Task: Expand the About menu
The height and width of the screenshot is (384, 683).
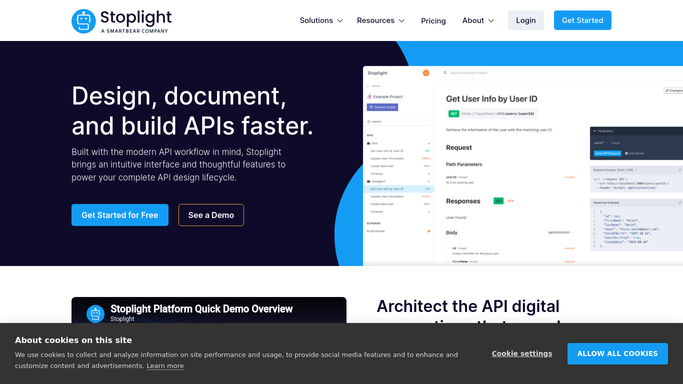Action: pyautogui.click(x=478, y=20)
